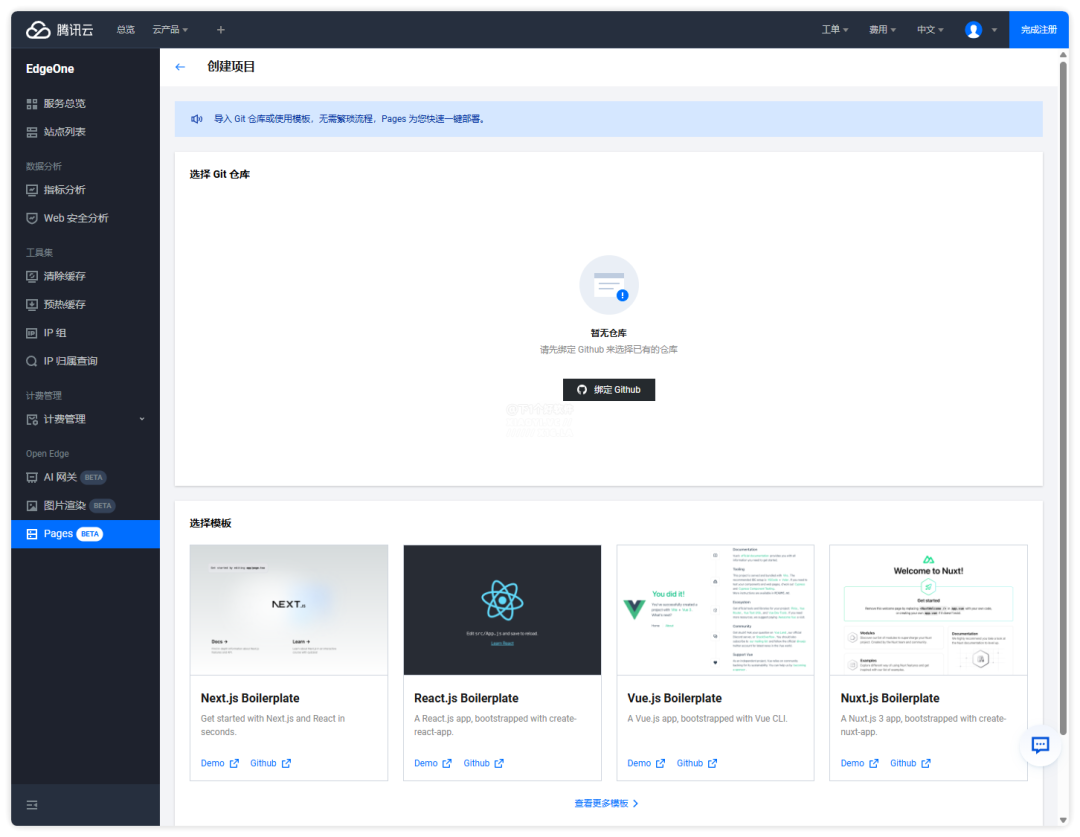Open the chat support icon
The image size is (1080, 837).
(1040, 745)
